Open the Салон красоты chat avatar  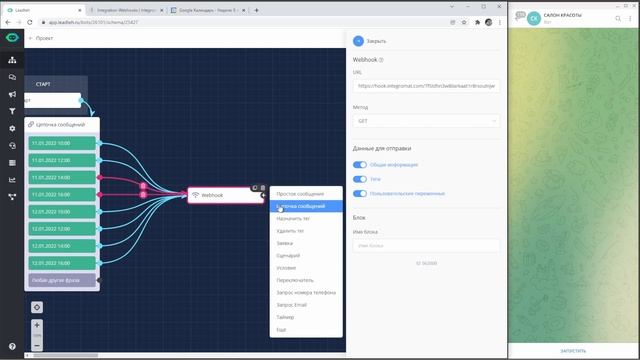click(x=533, y=18)
